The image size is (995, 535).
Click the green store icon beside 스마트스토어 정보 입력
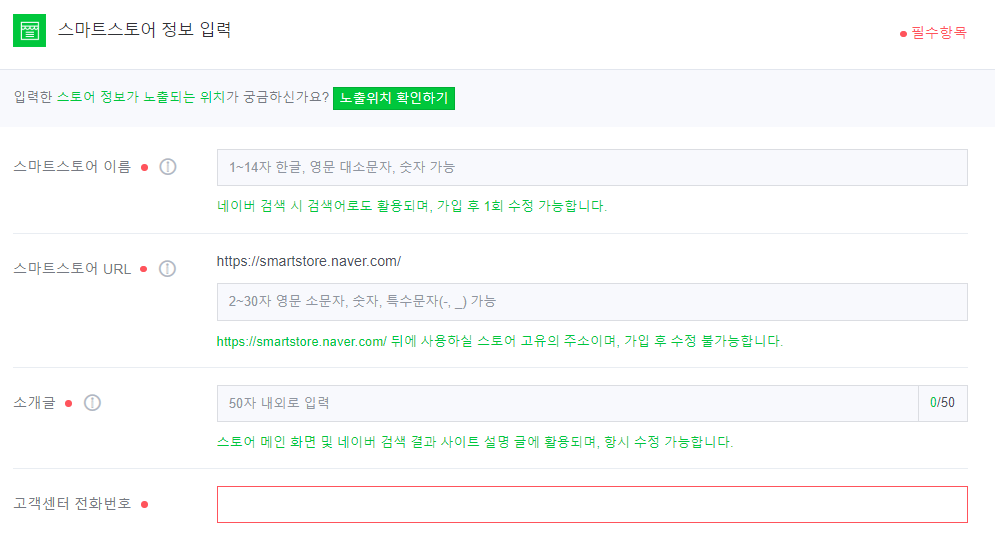click(x=29, y=30)
